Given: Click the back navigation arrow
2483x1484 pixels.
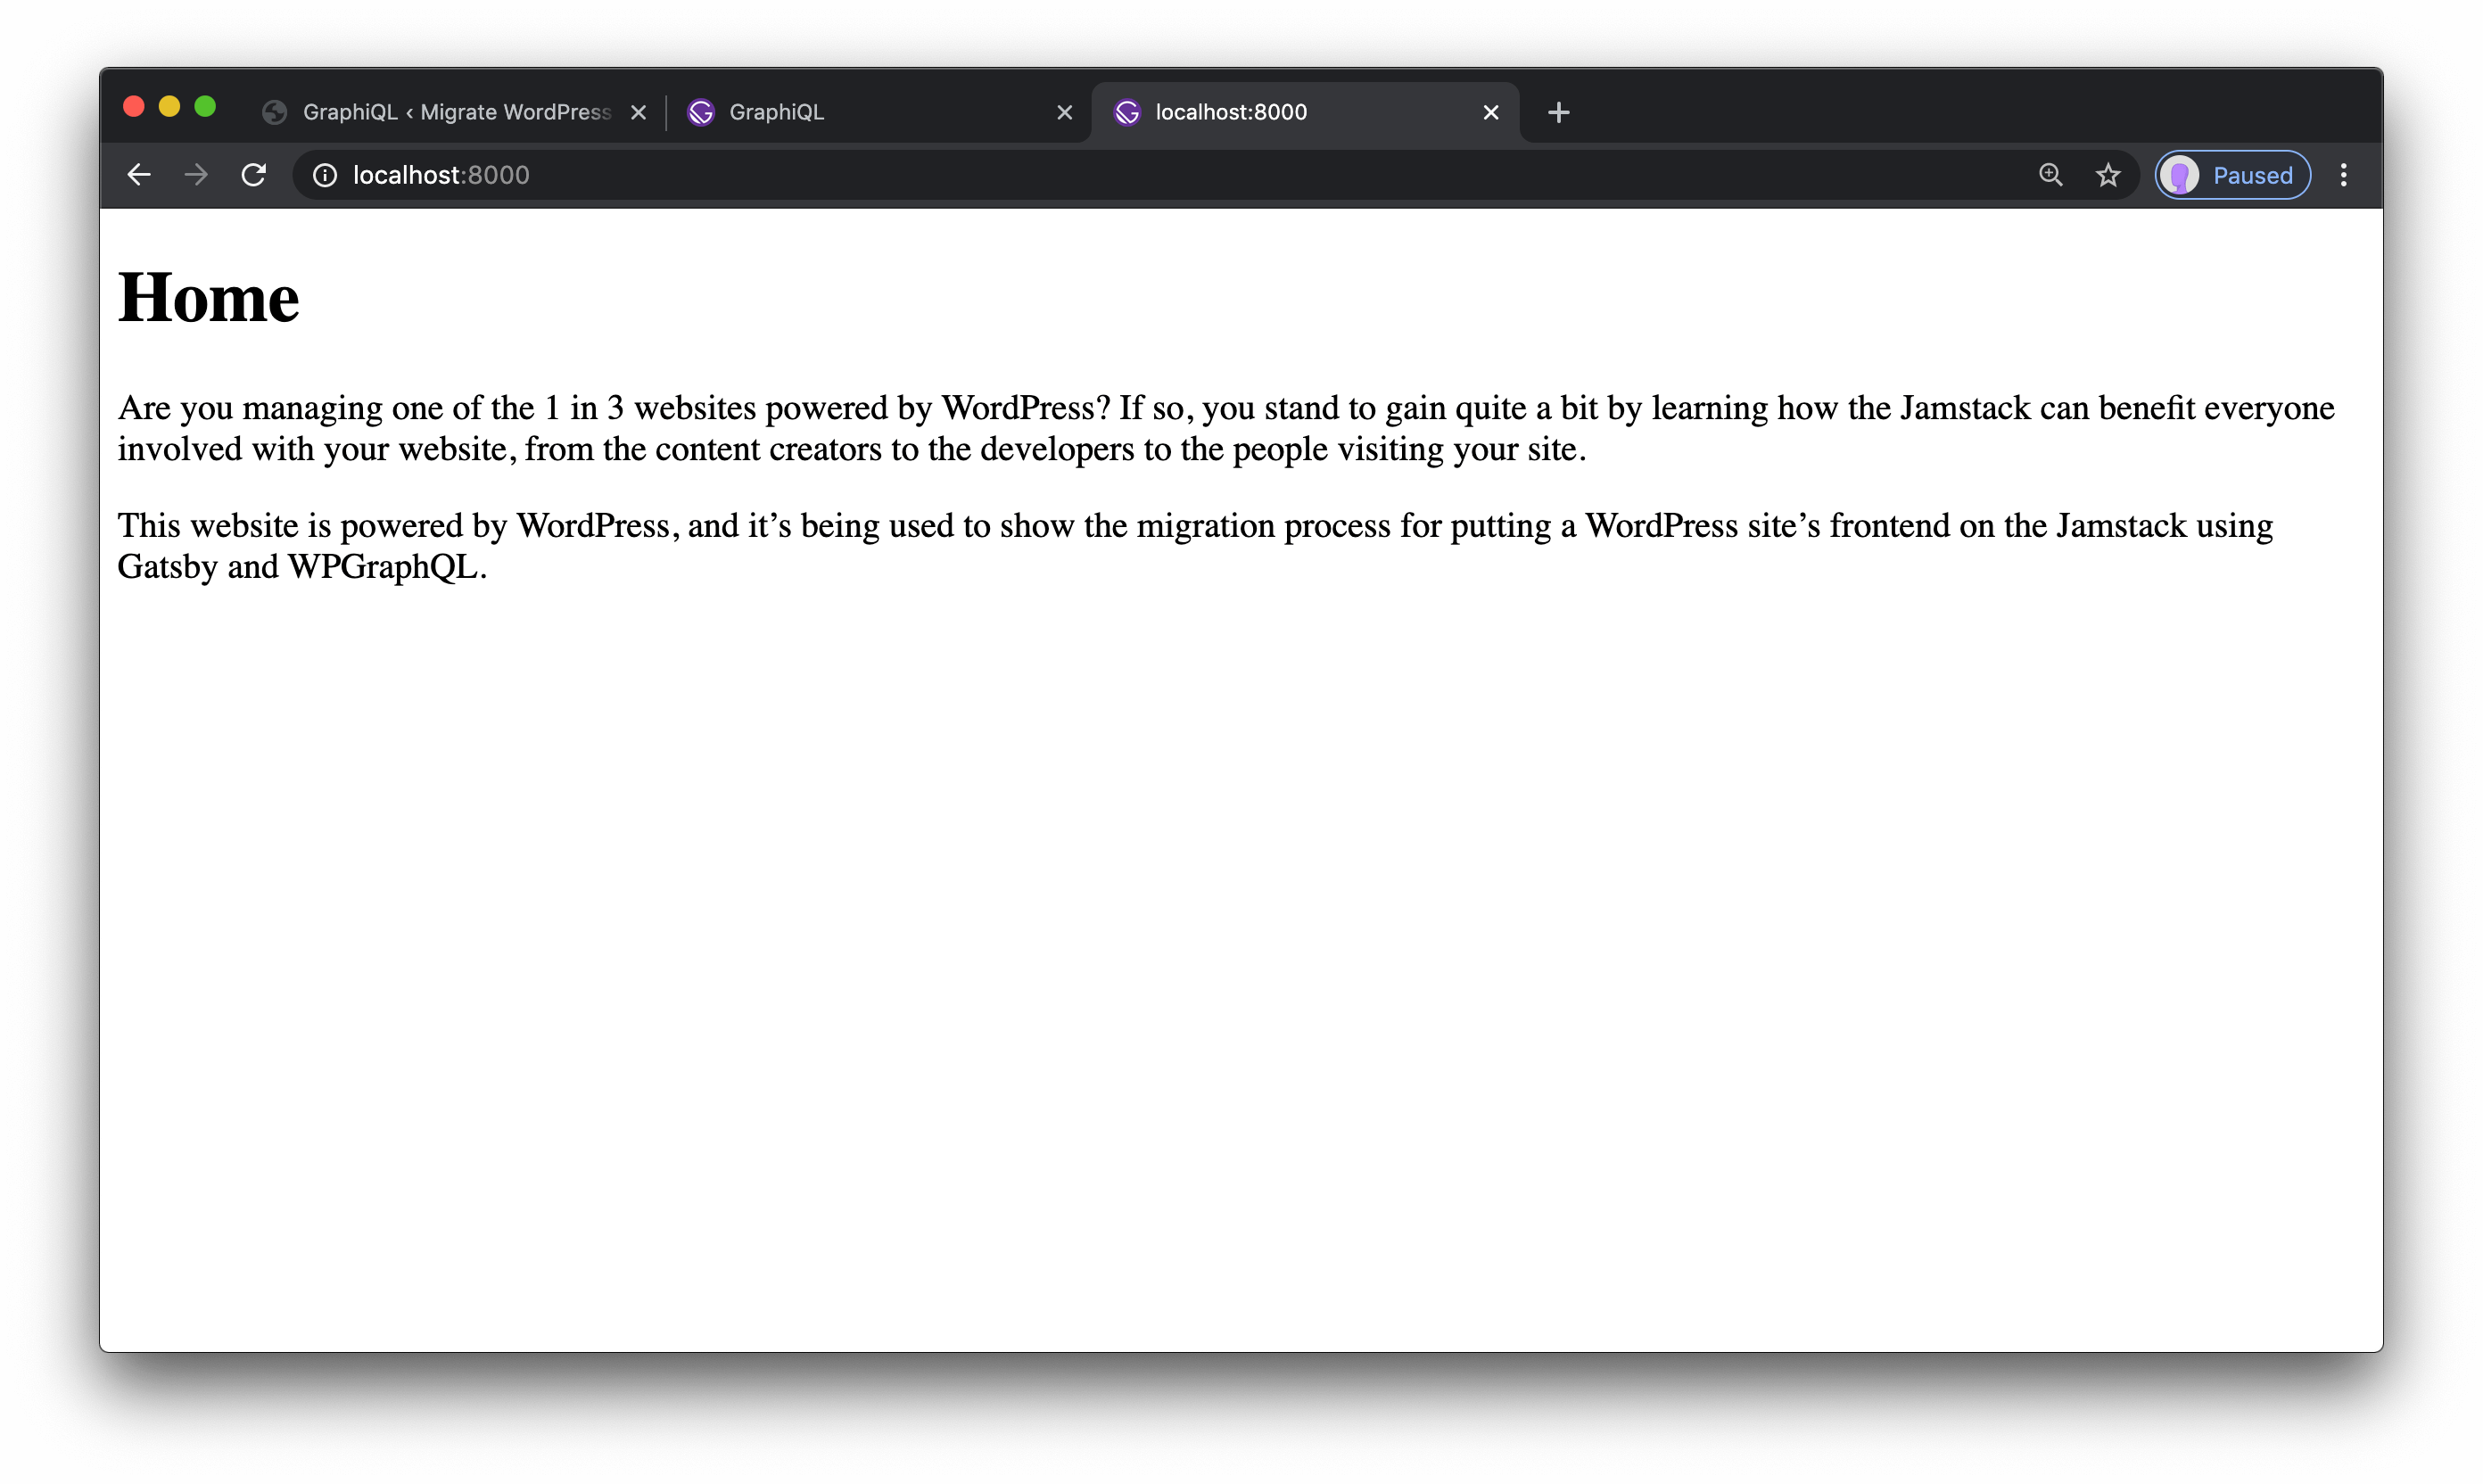Looking at the screenshot, I should [x=138, y=175].
